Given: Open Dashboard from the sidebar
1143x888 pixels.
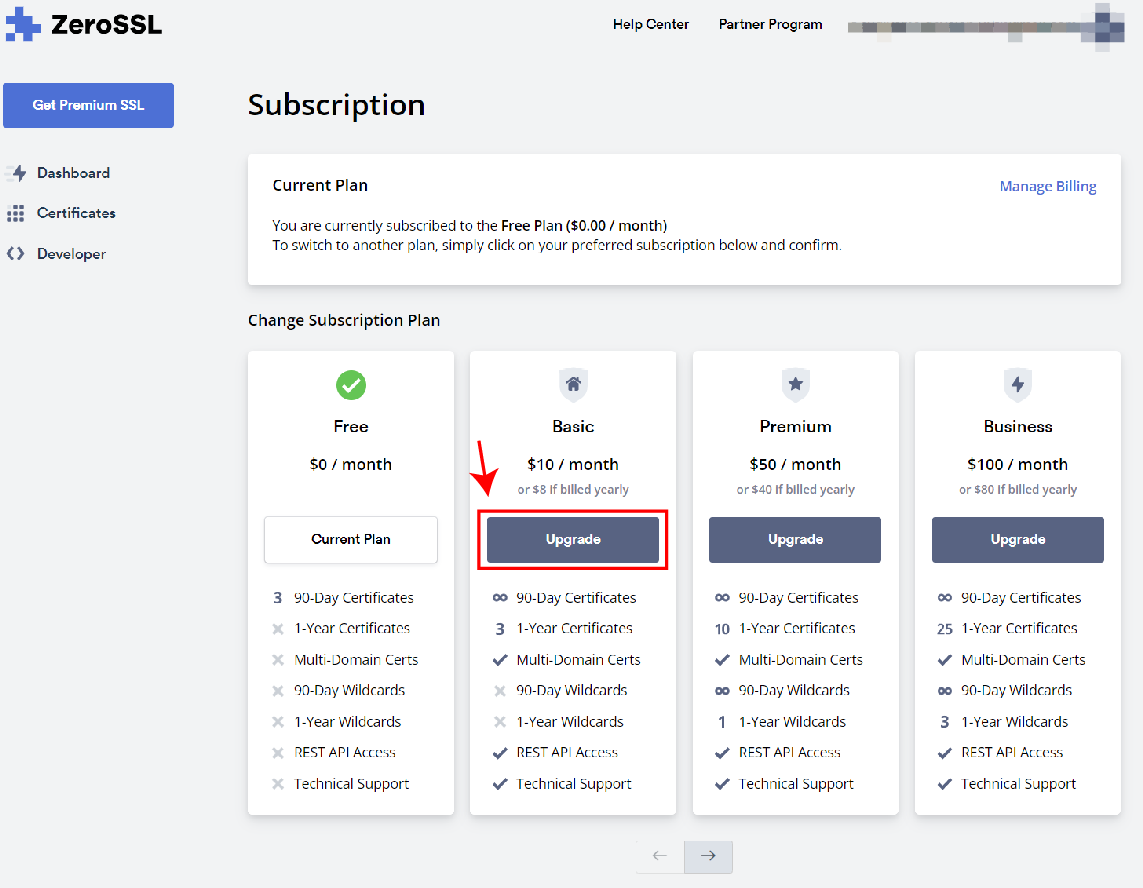Looking at the screenshot, I should 73,173.
